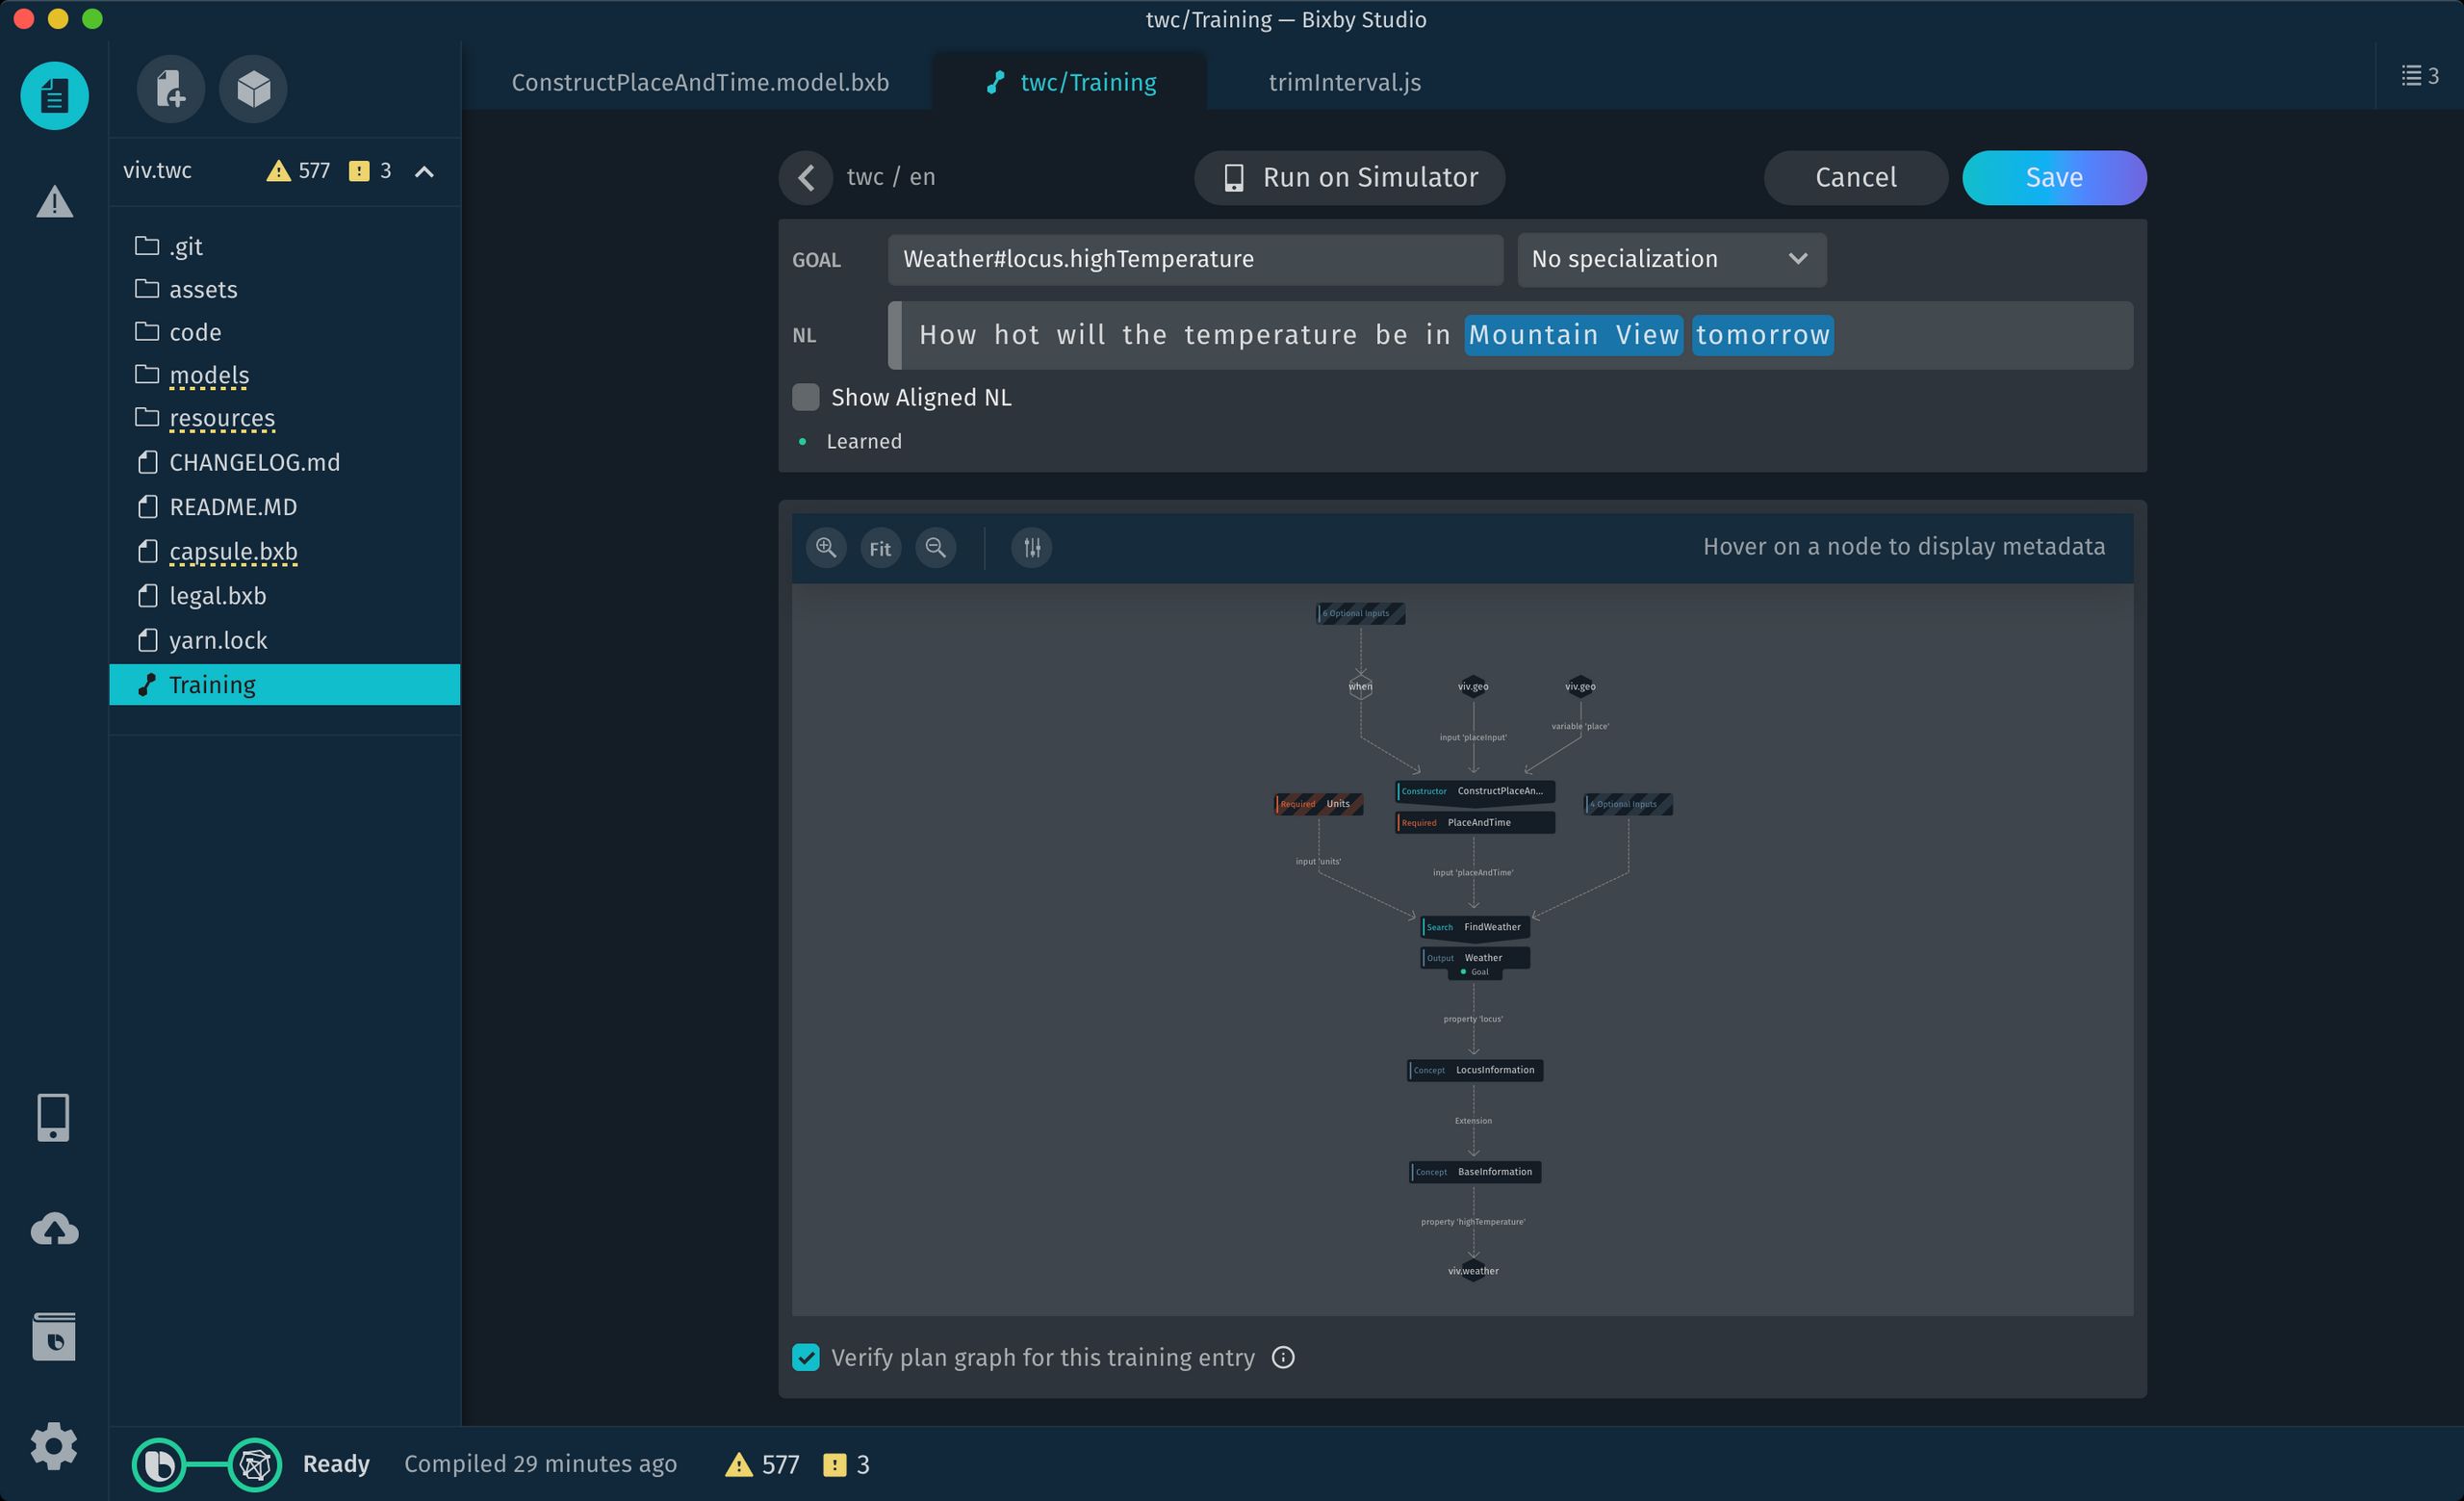This screenshot has height=1501, width=2464.
Task: Click the back arrow next to twc / en
Action: point(806,178)
